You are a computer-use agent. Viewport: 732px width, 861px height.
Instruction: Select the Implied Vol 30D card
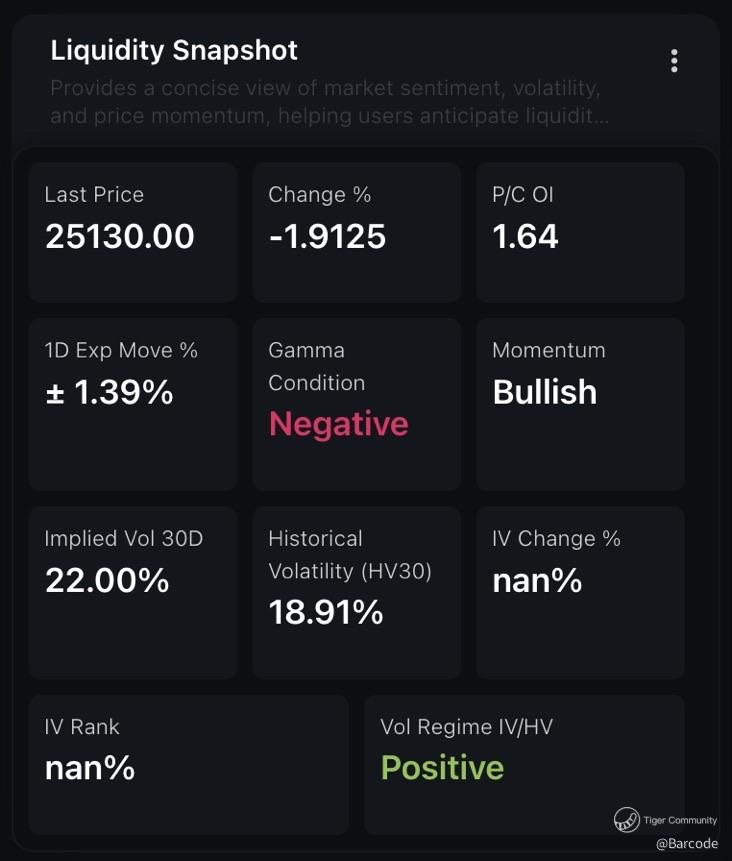point(132,592)
